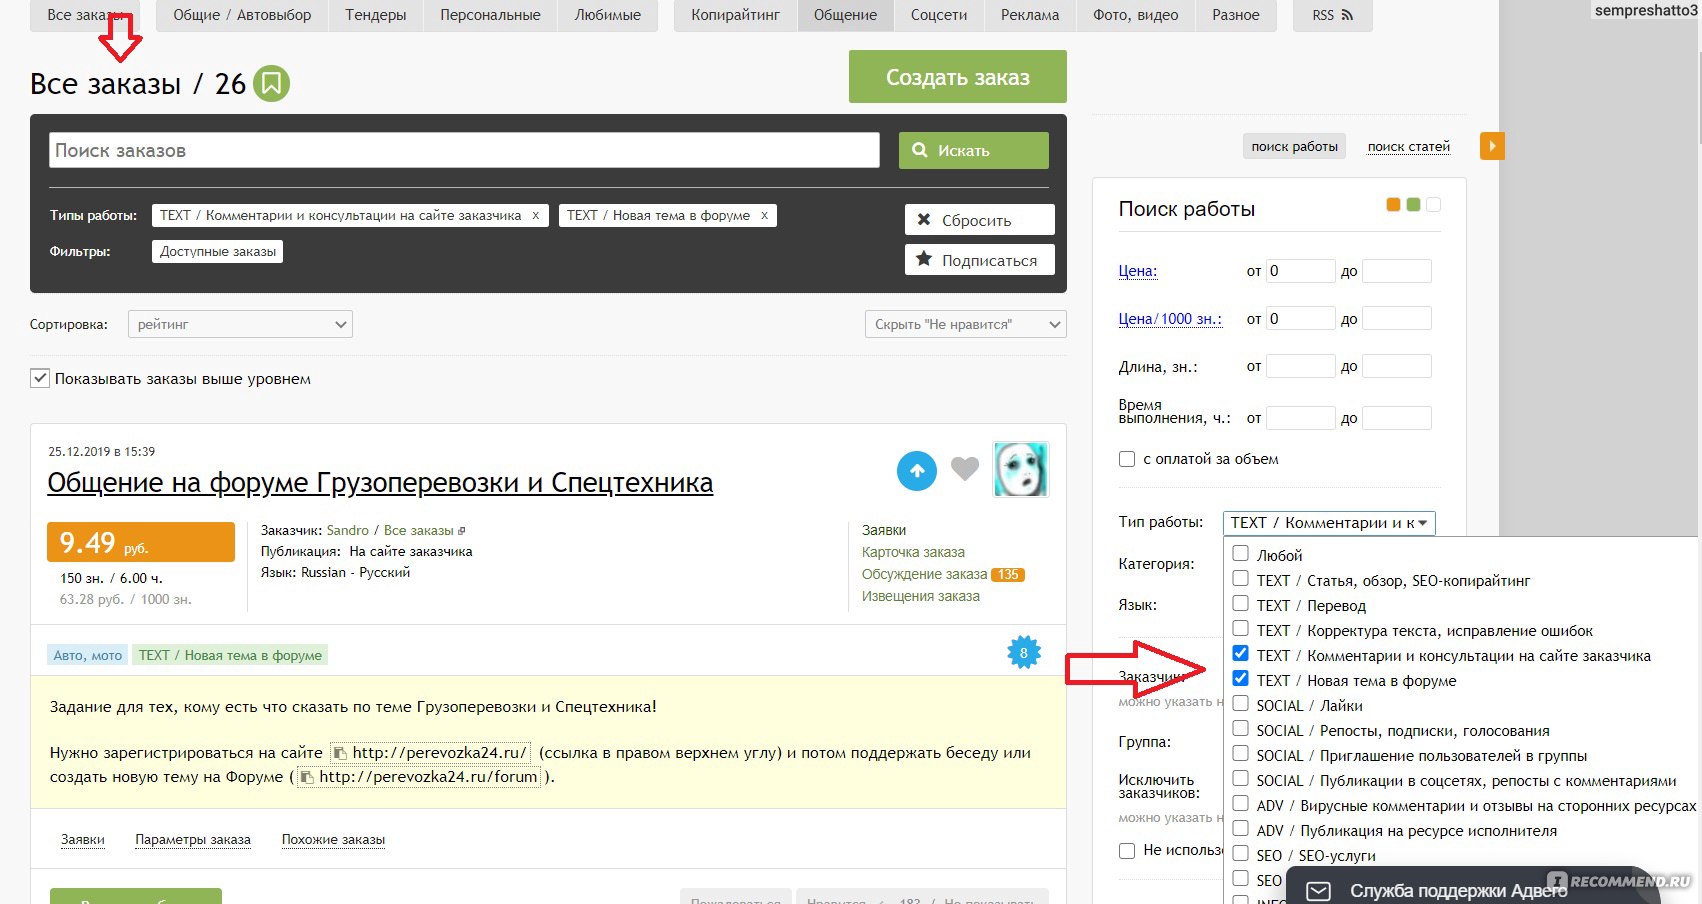Open the Тендеры tab

[376, 15]
